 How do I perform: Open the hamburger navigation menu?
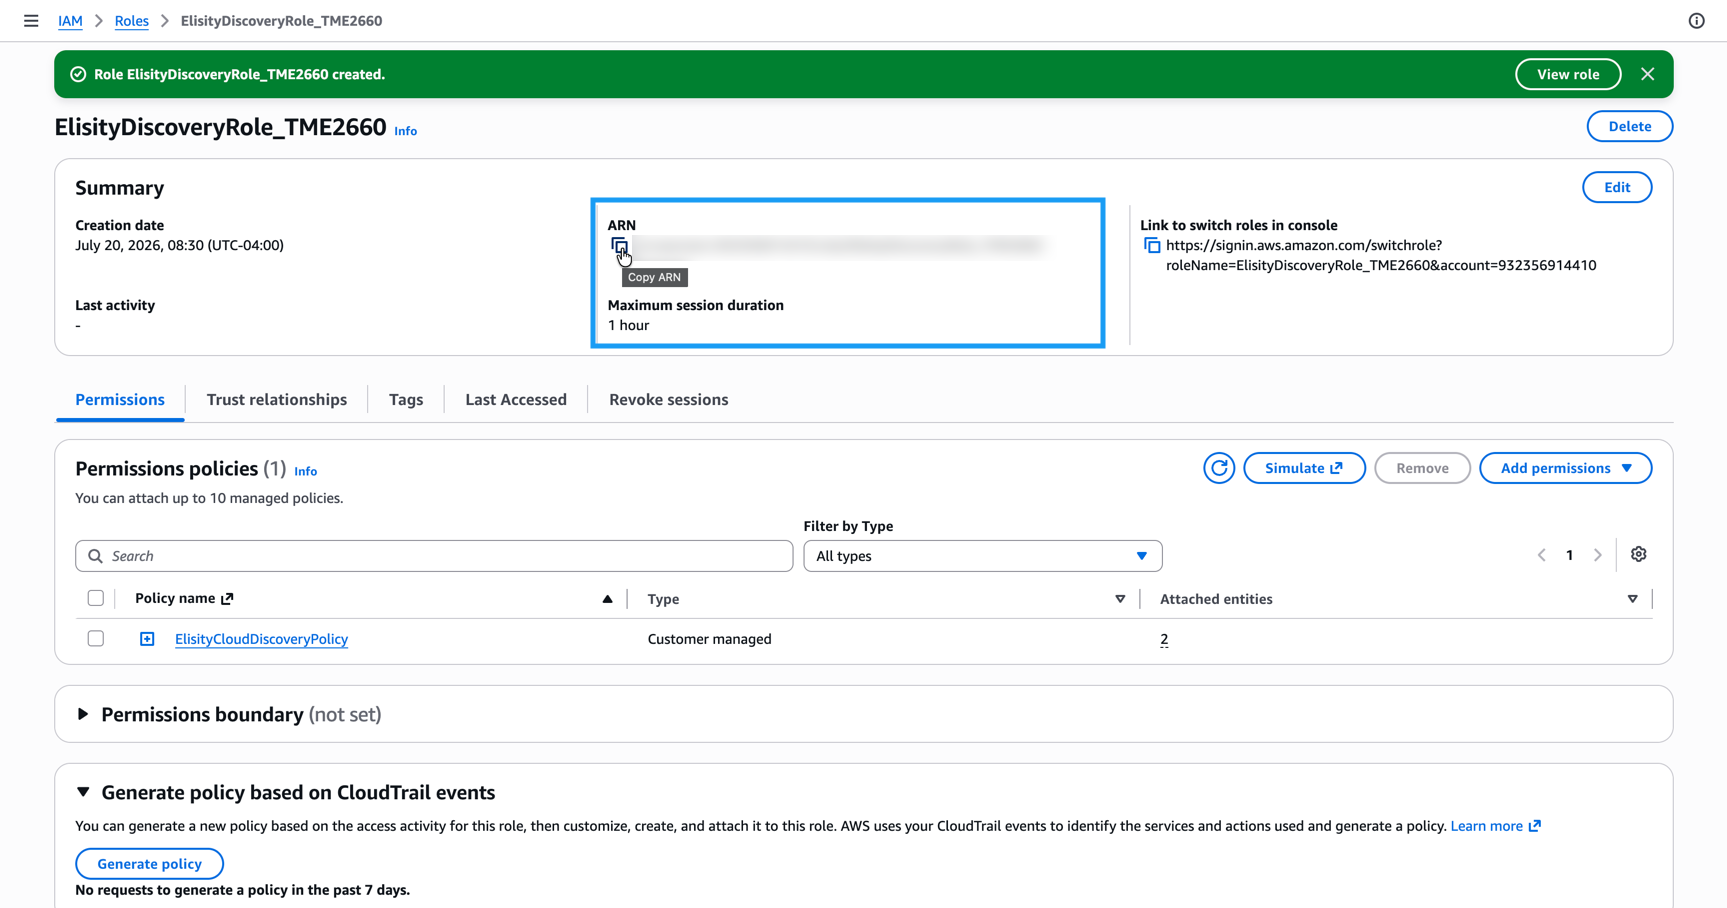(x=31, y=21)
